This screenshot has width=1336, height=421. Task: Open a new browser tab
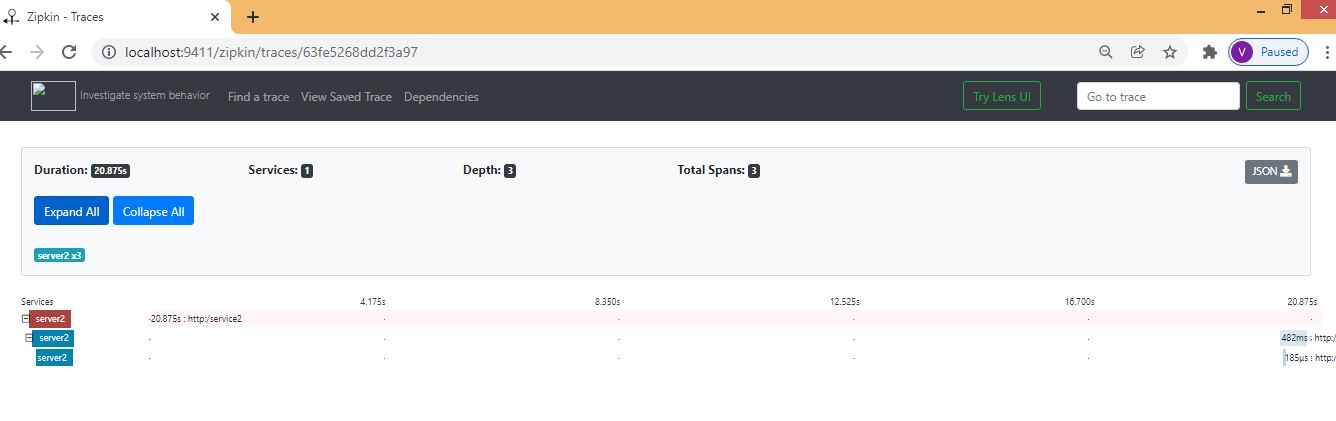[253, 17]
